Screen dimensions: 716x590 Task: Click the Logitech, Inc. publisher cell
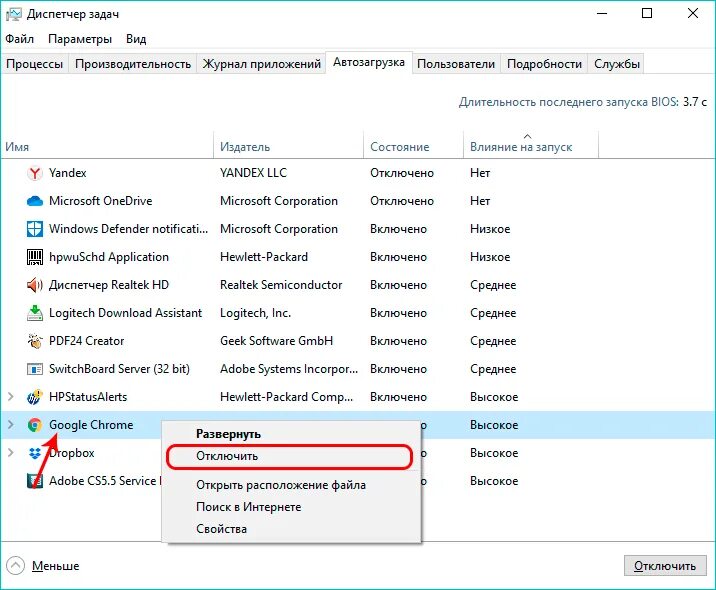255,313
